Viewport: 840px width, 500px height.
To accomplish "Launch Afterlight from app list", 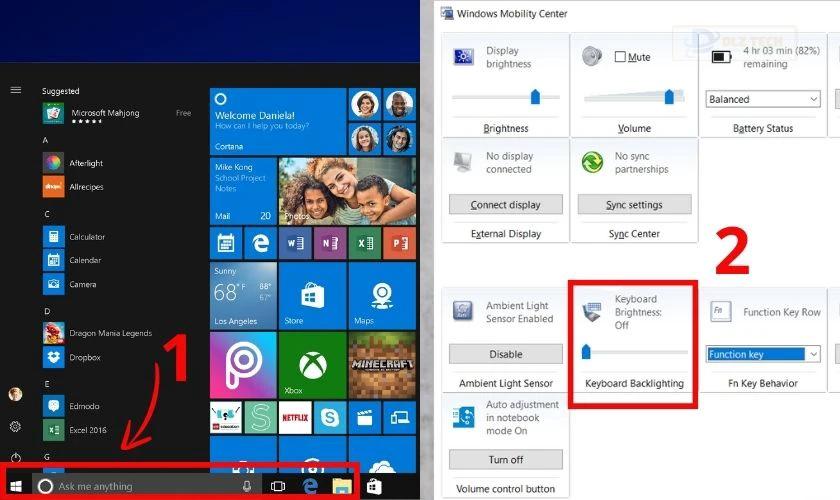I will (73, 163).
